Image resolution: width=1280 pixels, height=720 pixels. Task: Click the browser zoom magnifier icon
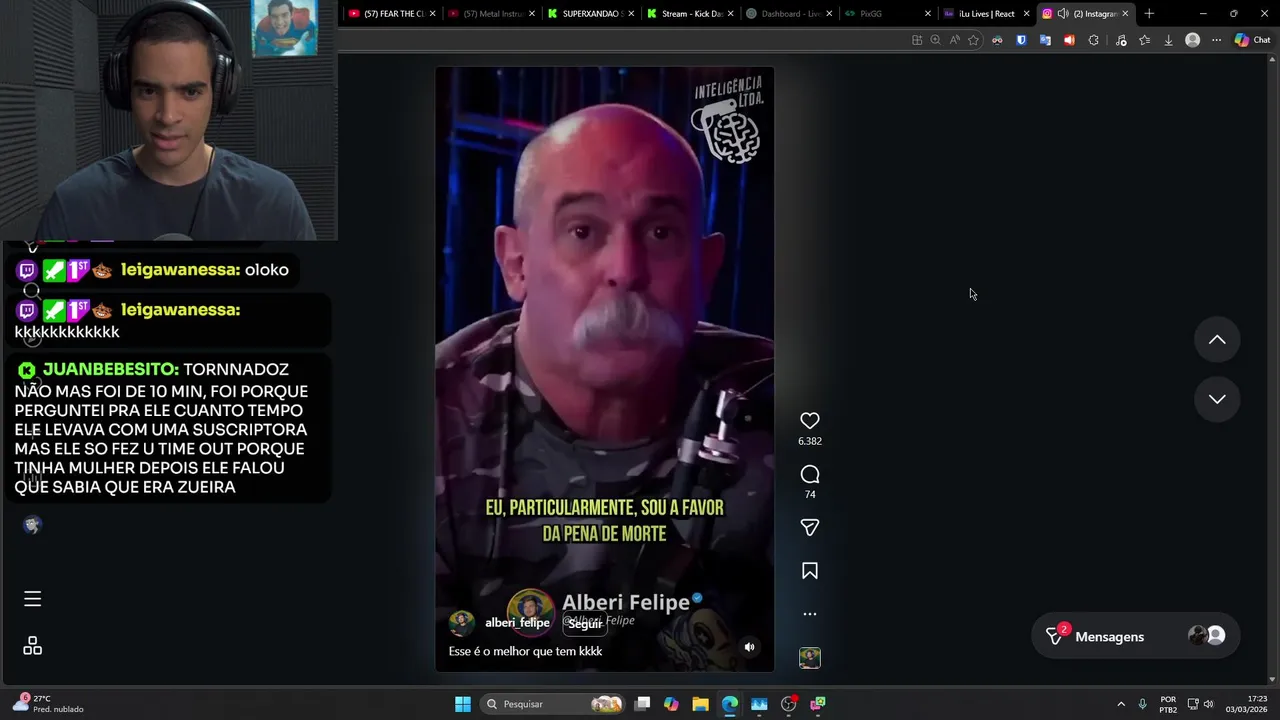click(935, 40)
